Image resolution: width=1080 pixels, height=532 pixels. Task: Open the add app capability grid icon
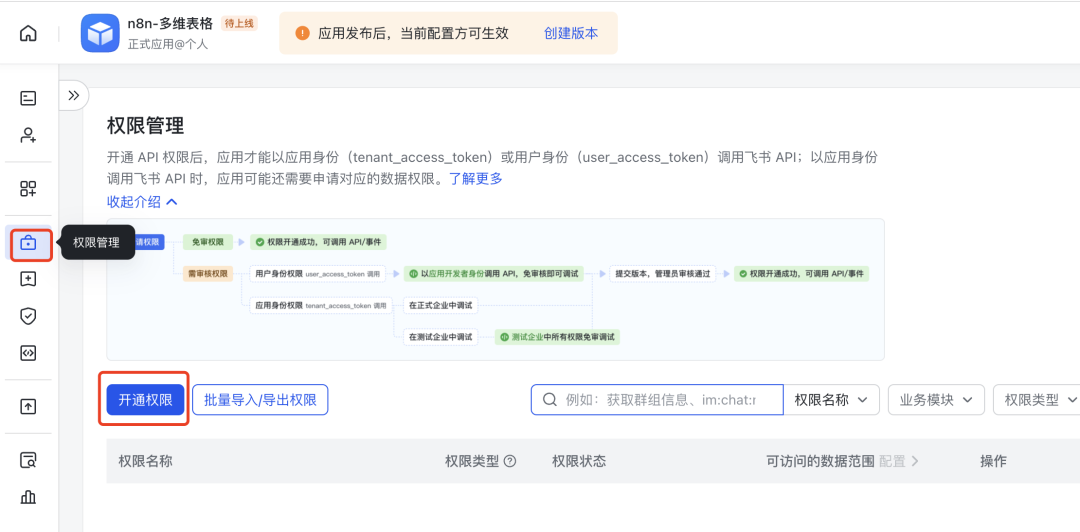pos(28,189)
